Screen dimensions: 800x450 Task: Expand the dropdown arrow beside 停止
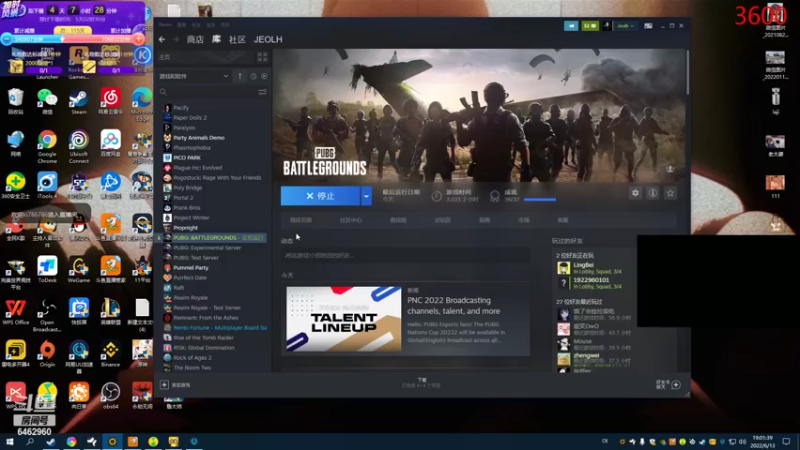(x=366, y=196)
